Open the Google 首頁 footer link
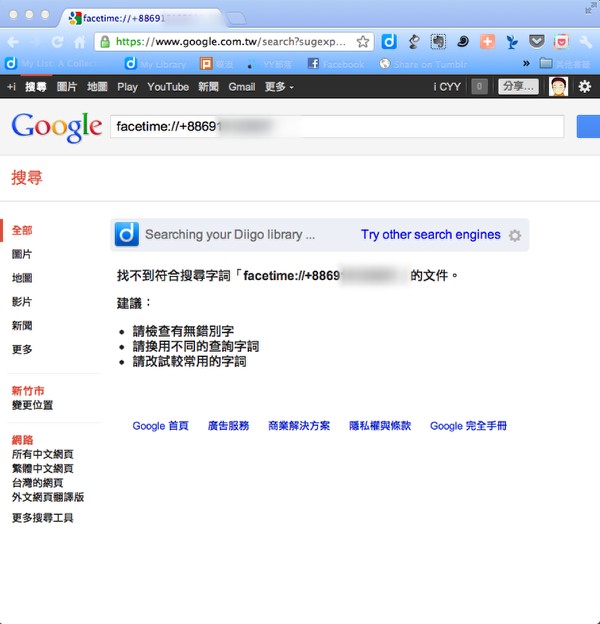This screenshot has width=600, height=624. pos(160,426)
